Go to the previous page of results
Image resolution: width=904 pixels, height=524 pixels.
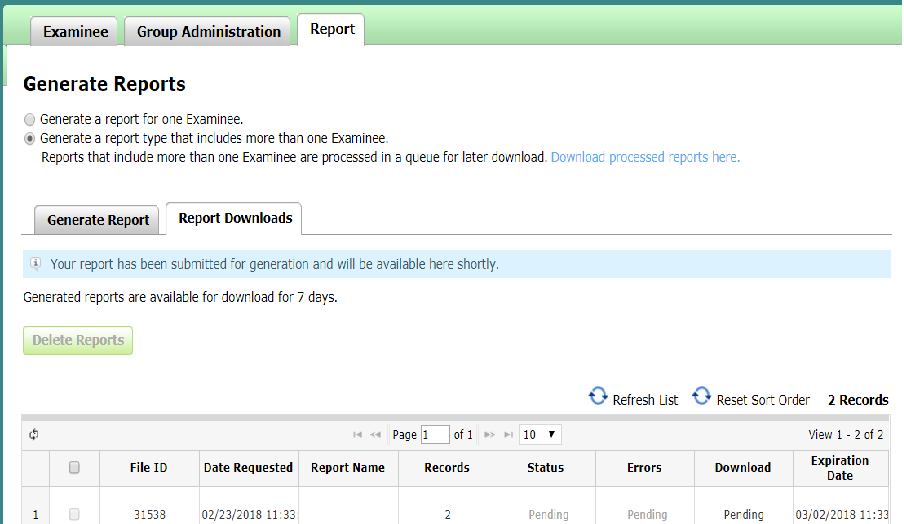376,435
